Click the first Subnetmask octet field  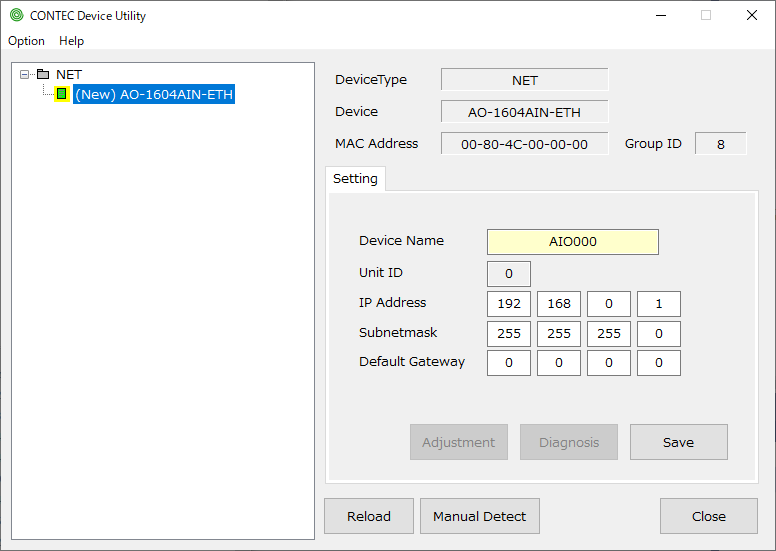coord(509,334)
